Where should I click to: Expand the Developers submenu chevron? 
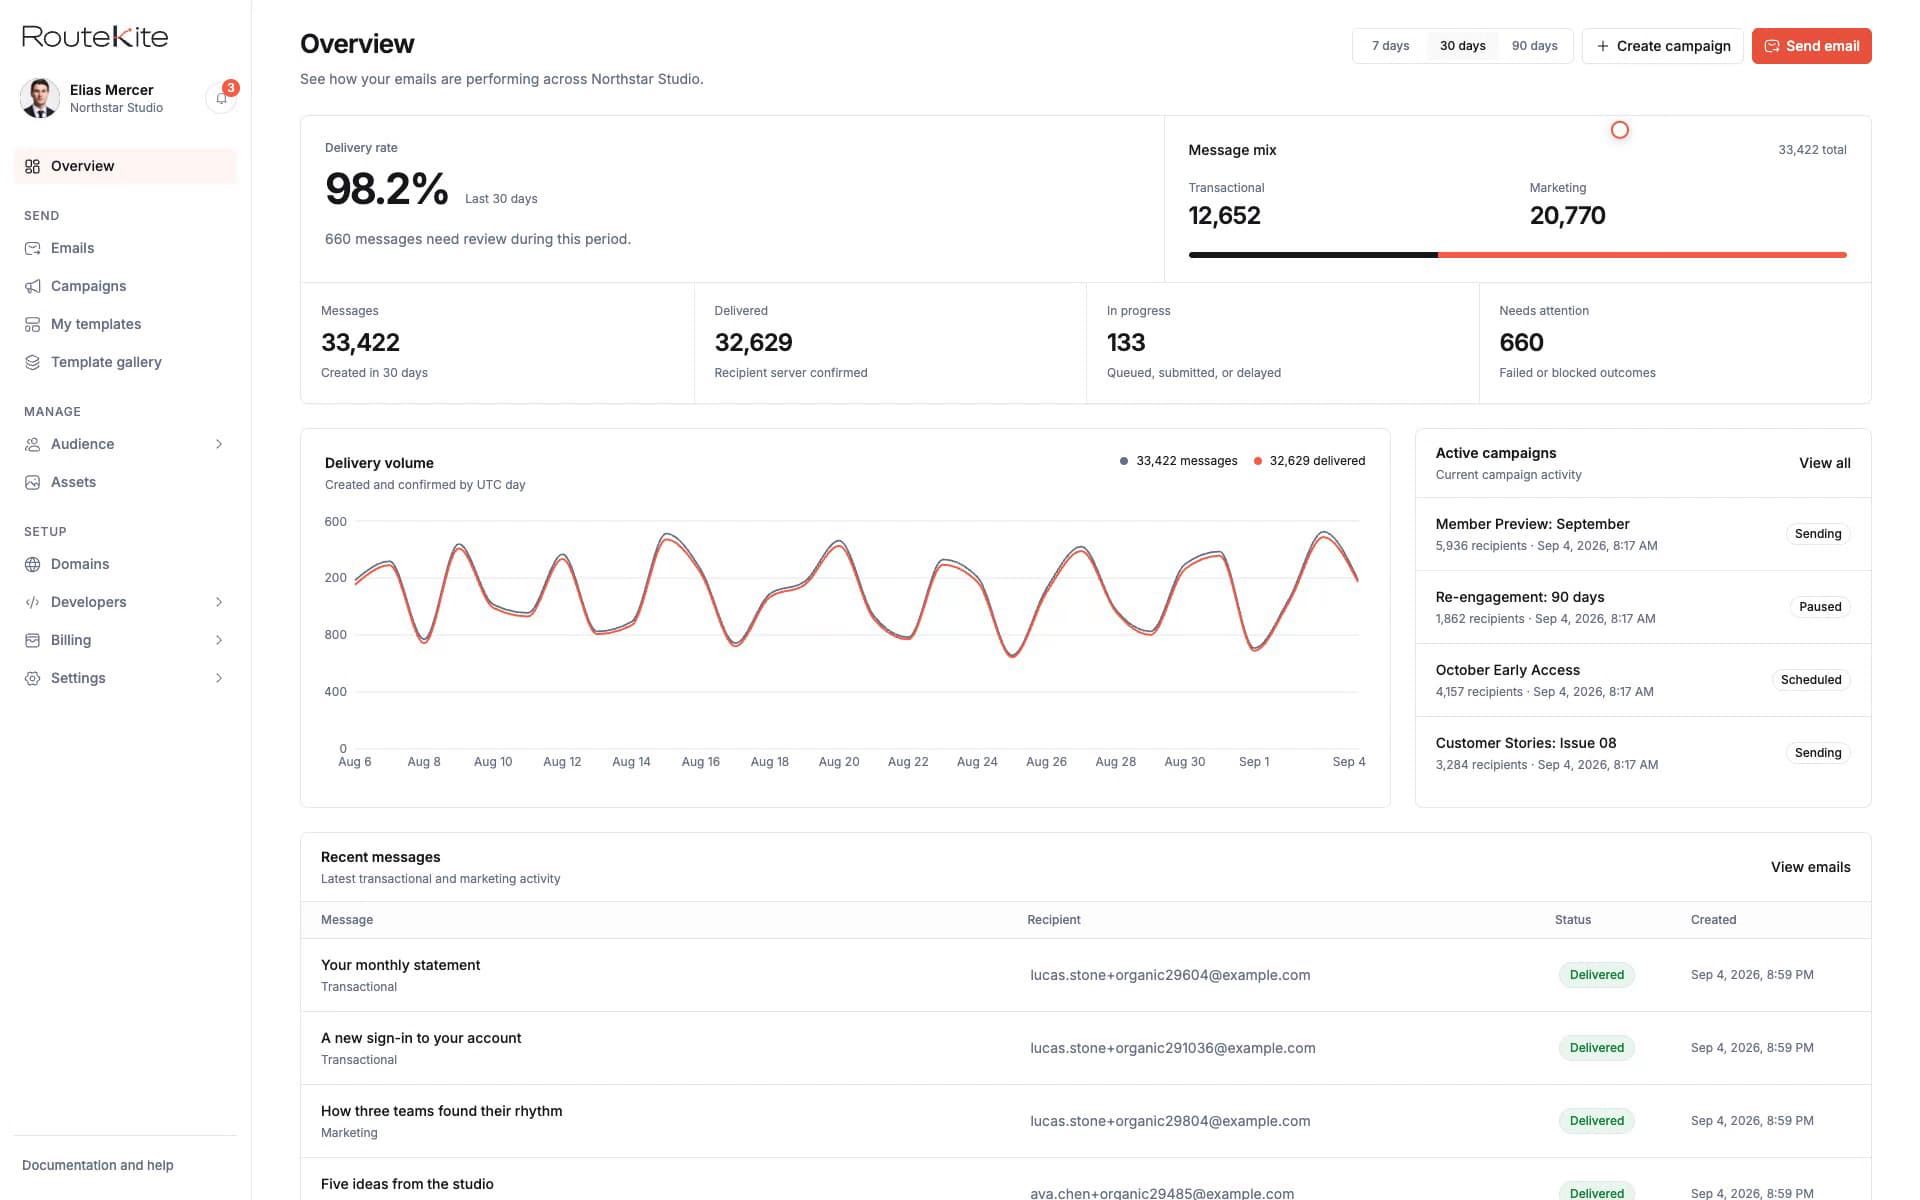(x=219, y=602)
